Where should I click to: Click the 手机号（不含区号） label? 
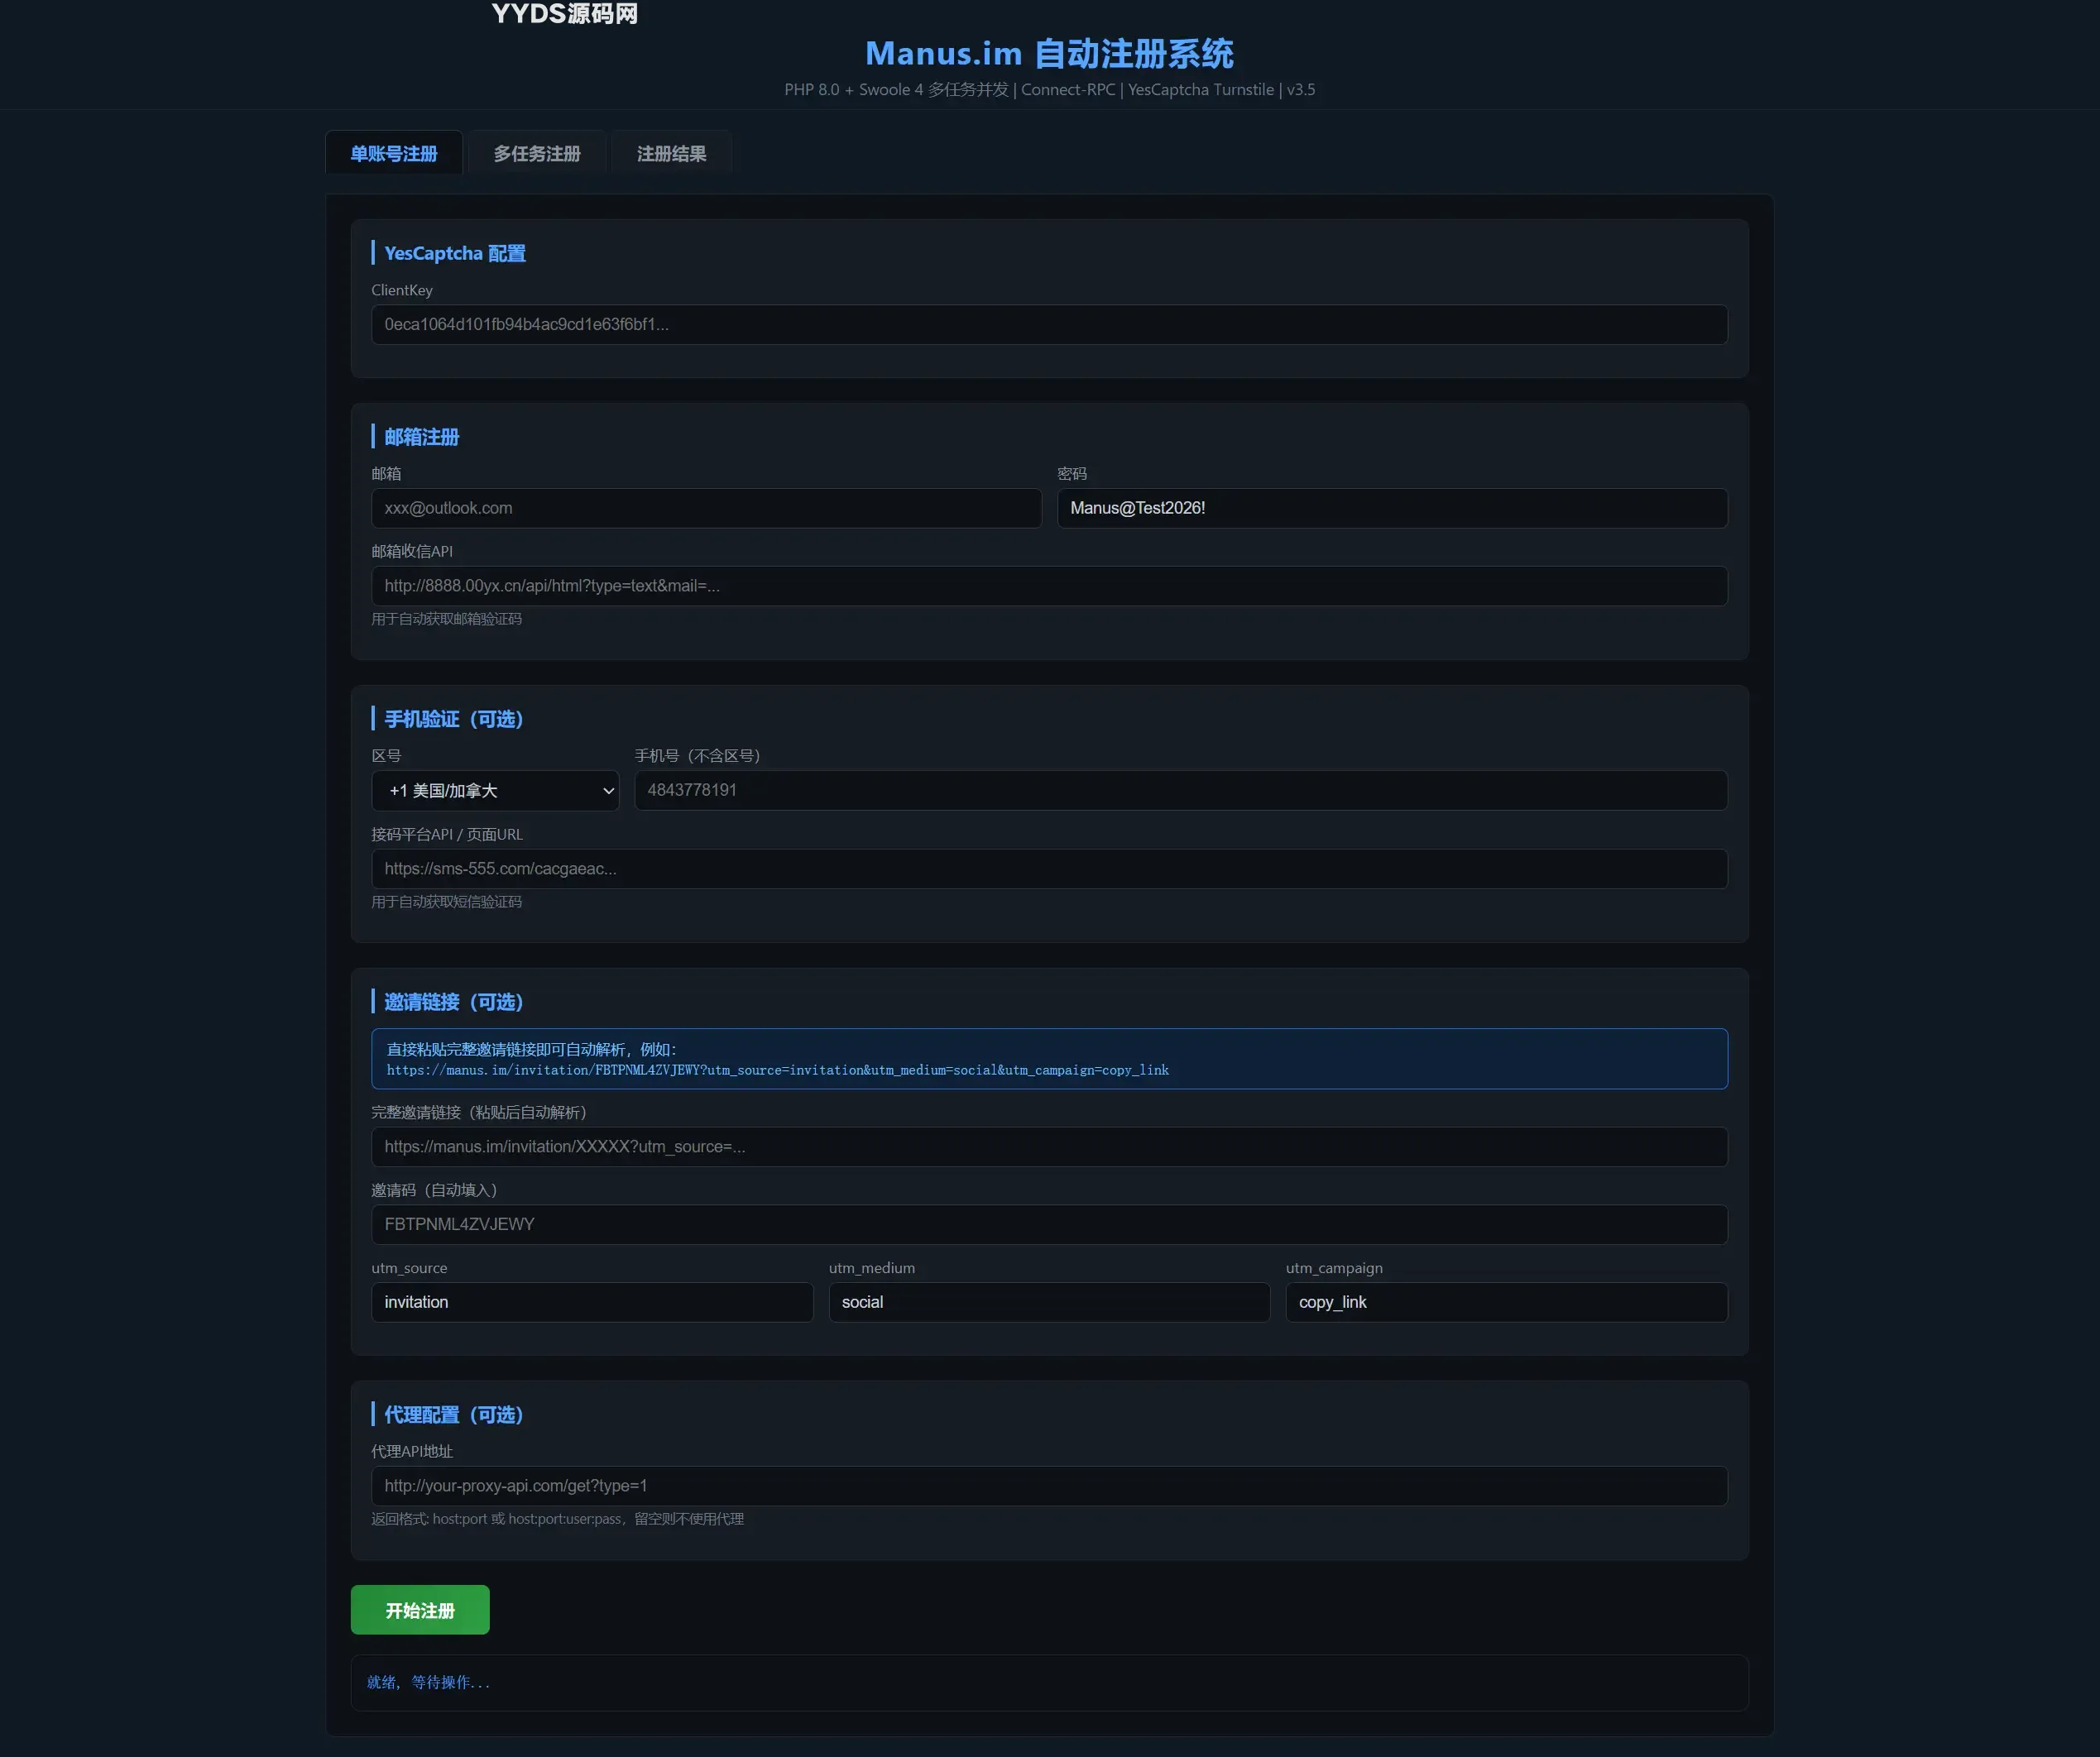[698, 756]
